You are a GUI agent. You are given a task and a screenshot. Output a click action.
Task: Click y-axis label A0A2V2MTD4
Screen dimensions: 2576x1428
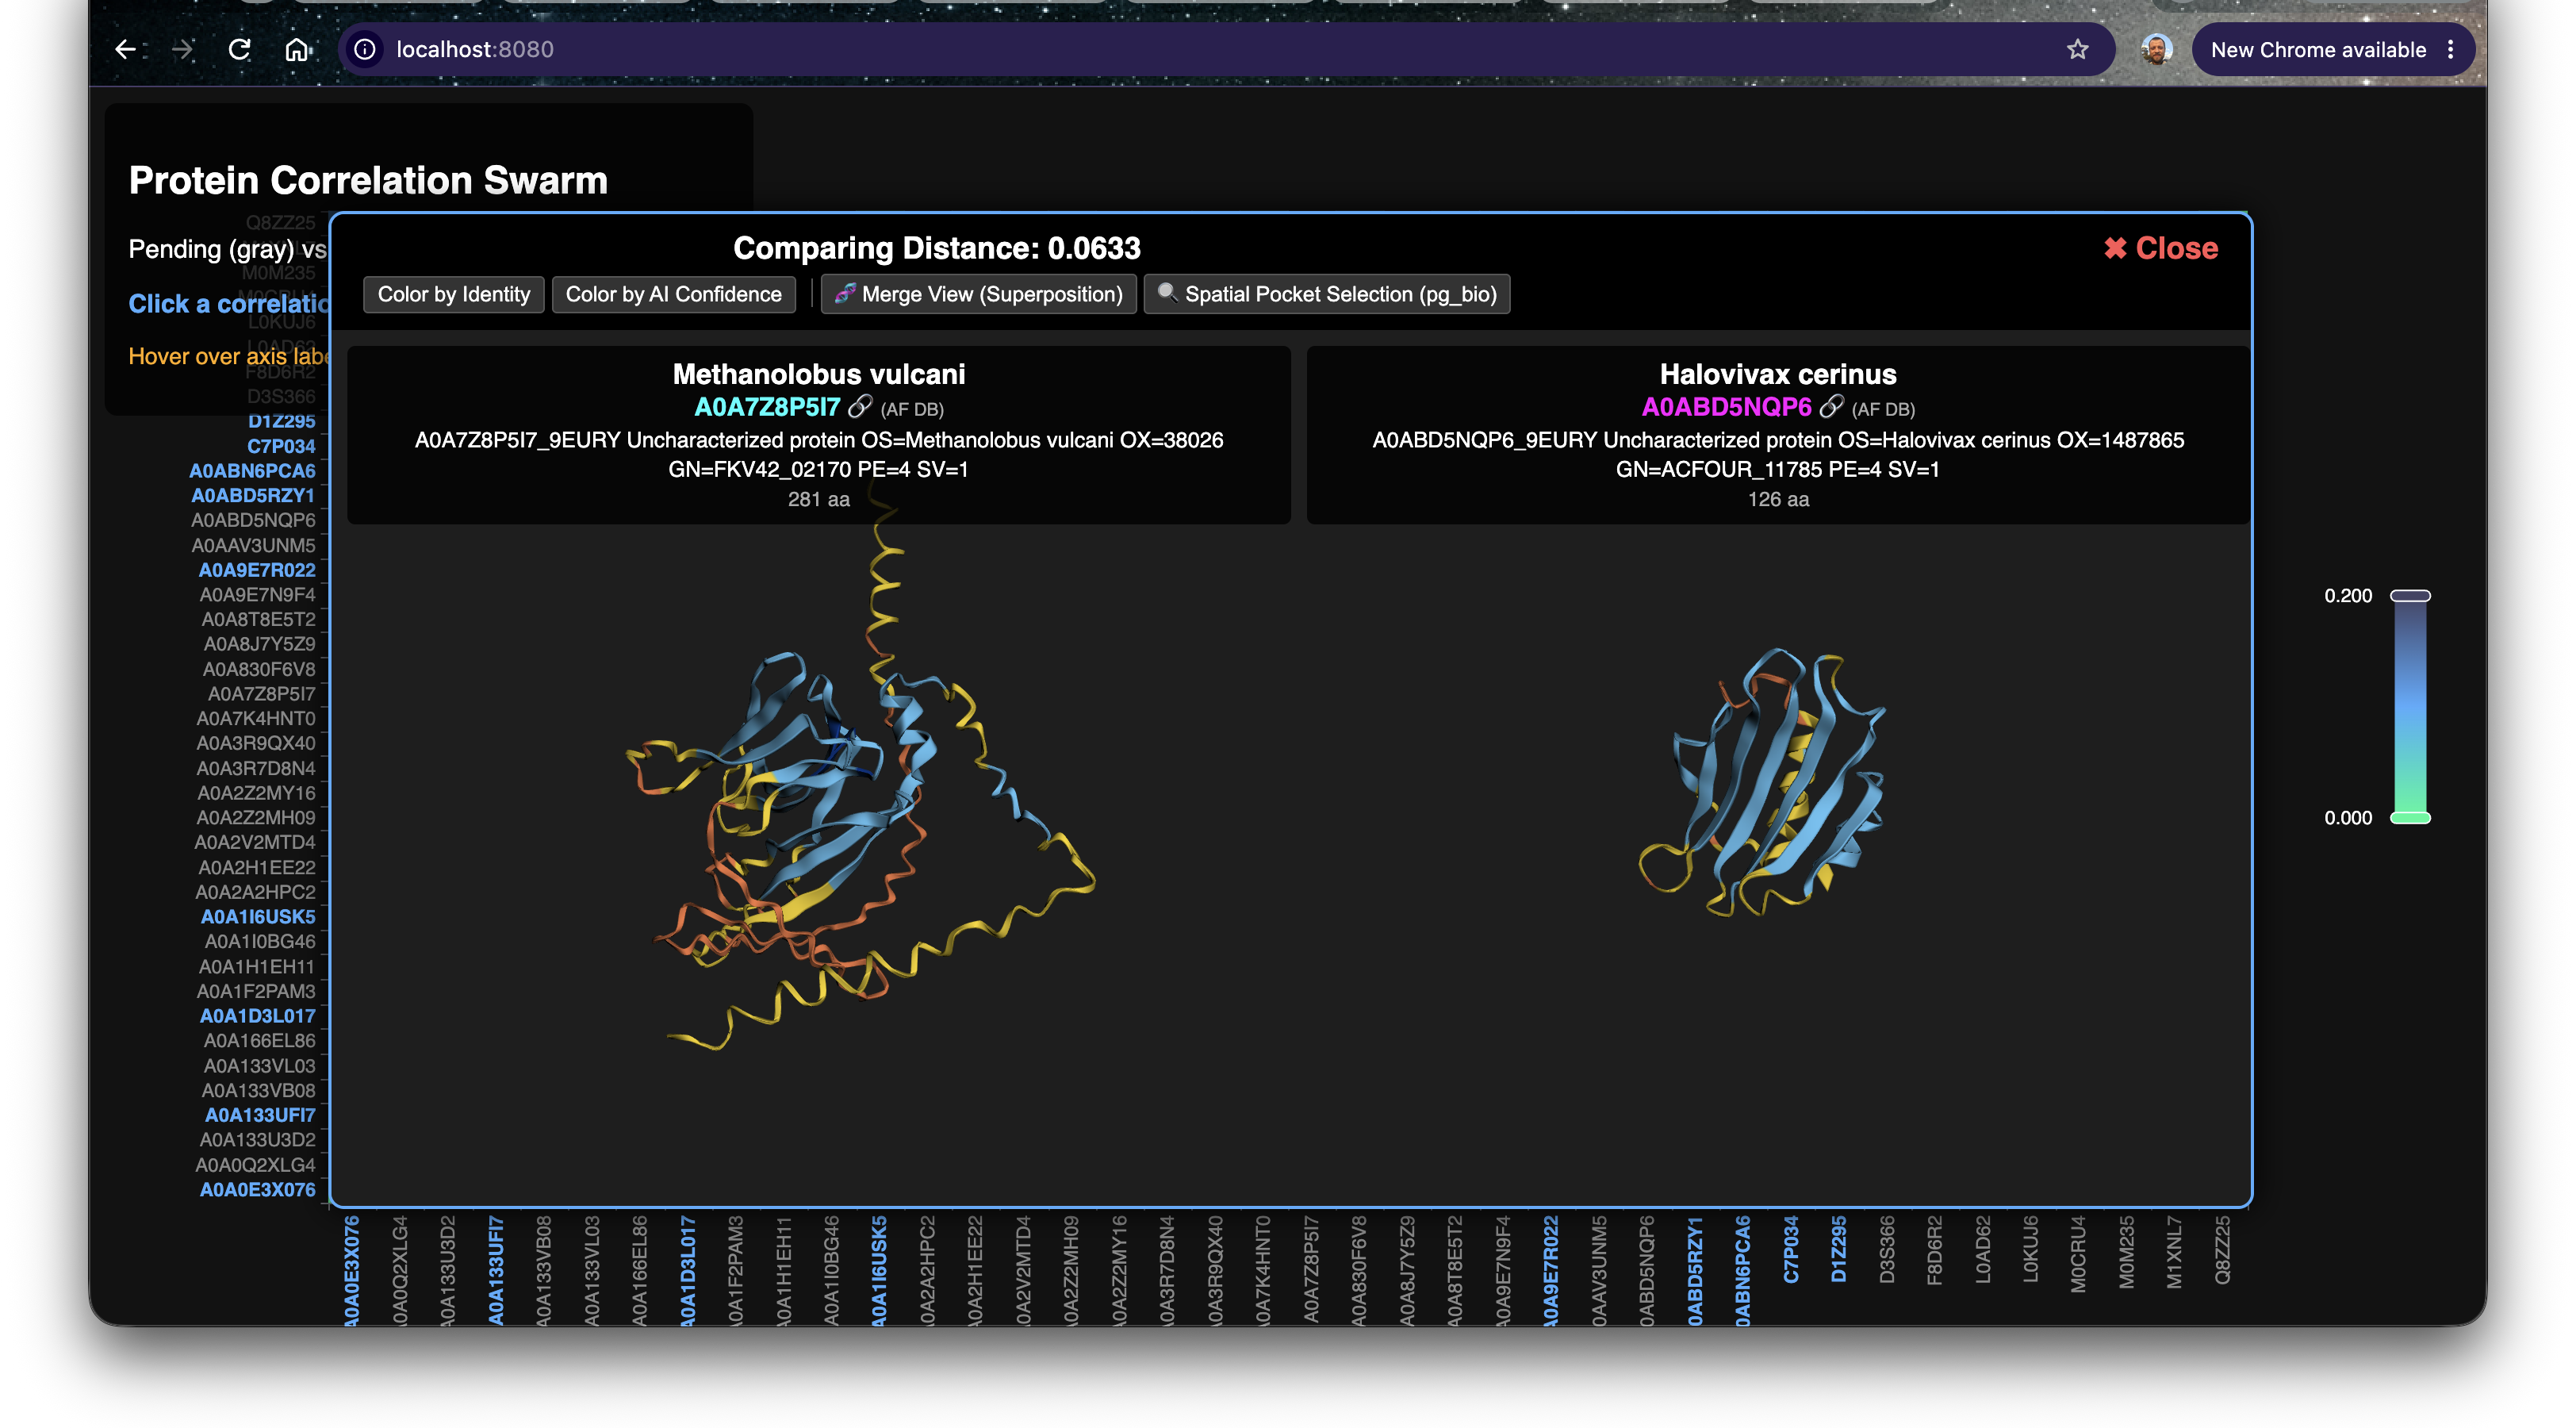[x=255, y=843]
